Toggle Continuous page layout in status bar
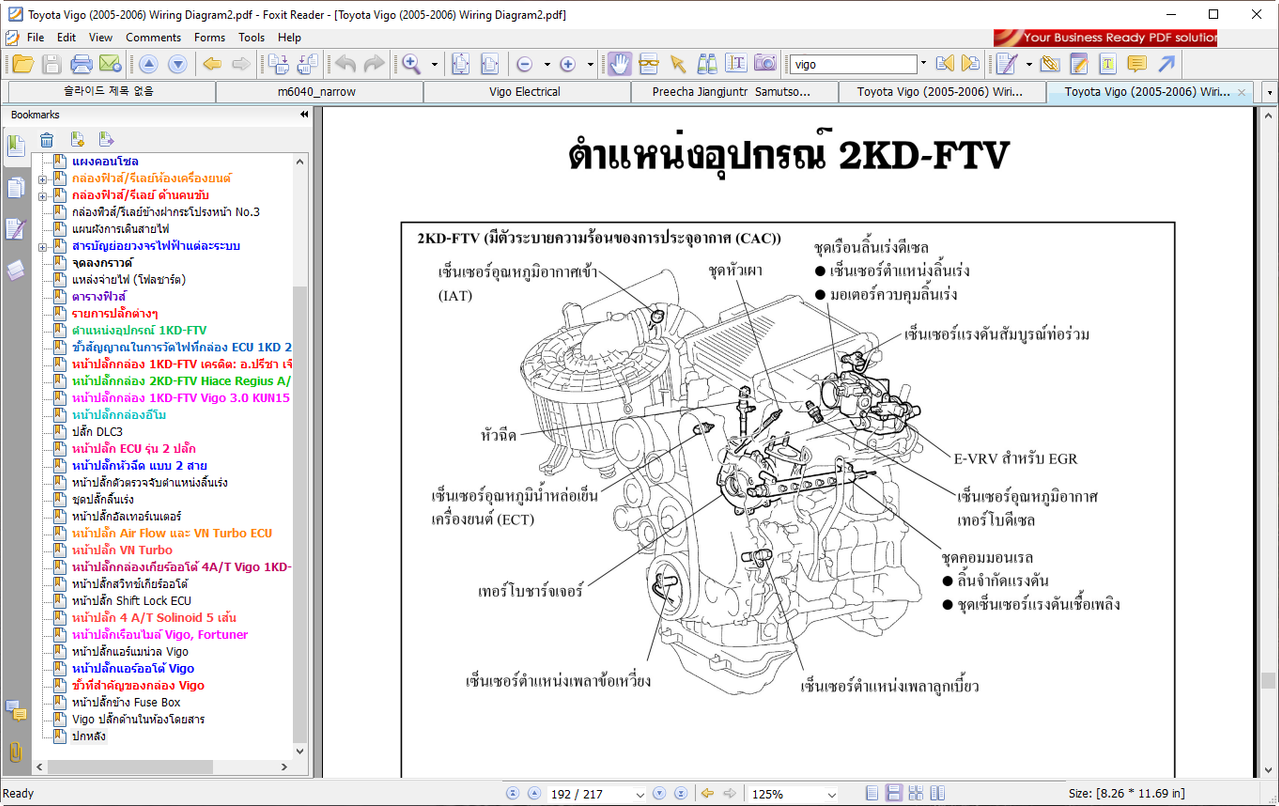 pos(894,793)
